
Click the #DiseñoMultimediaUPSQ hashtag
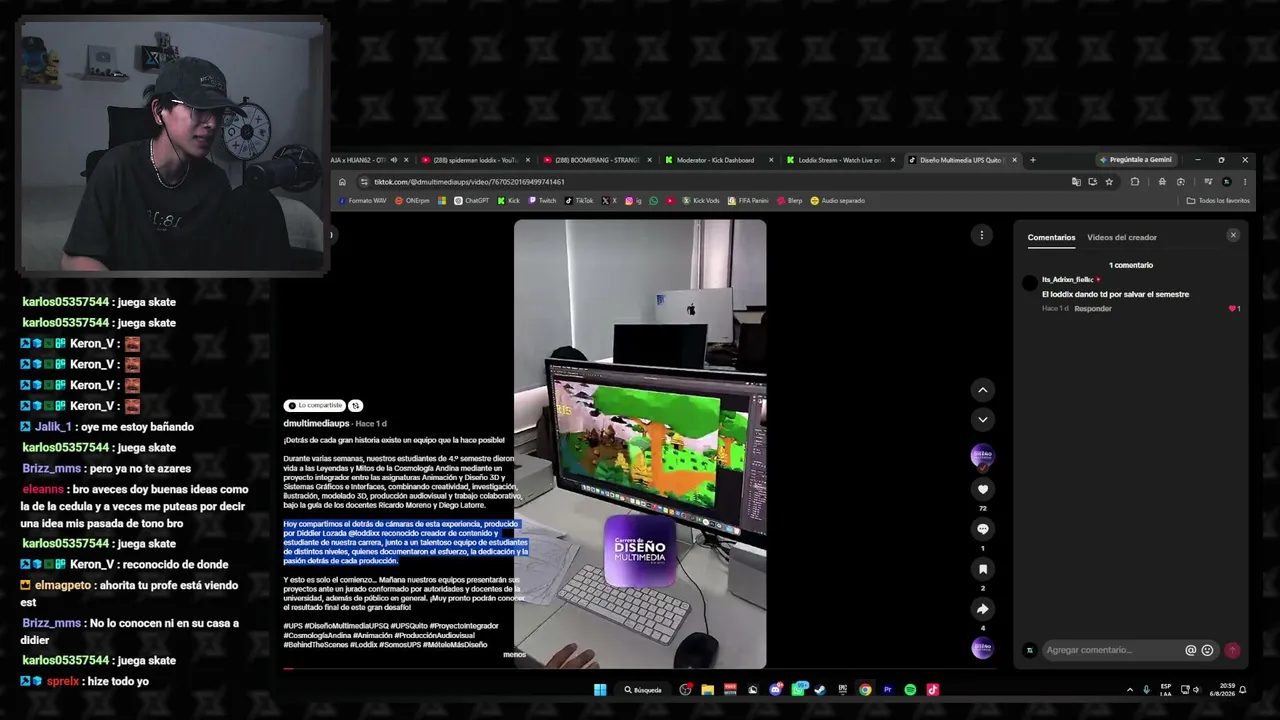pos(348,626)
